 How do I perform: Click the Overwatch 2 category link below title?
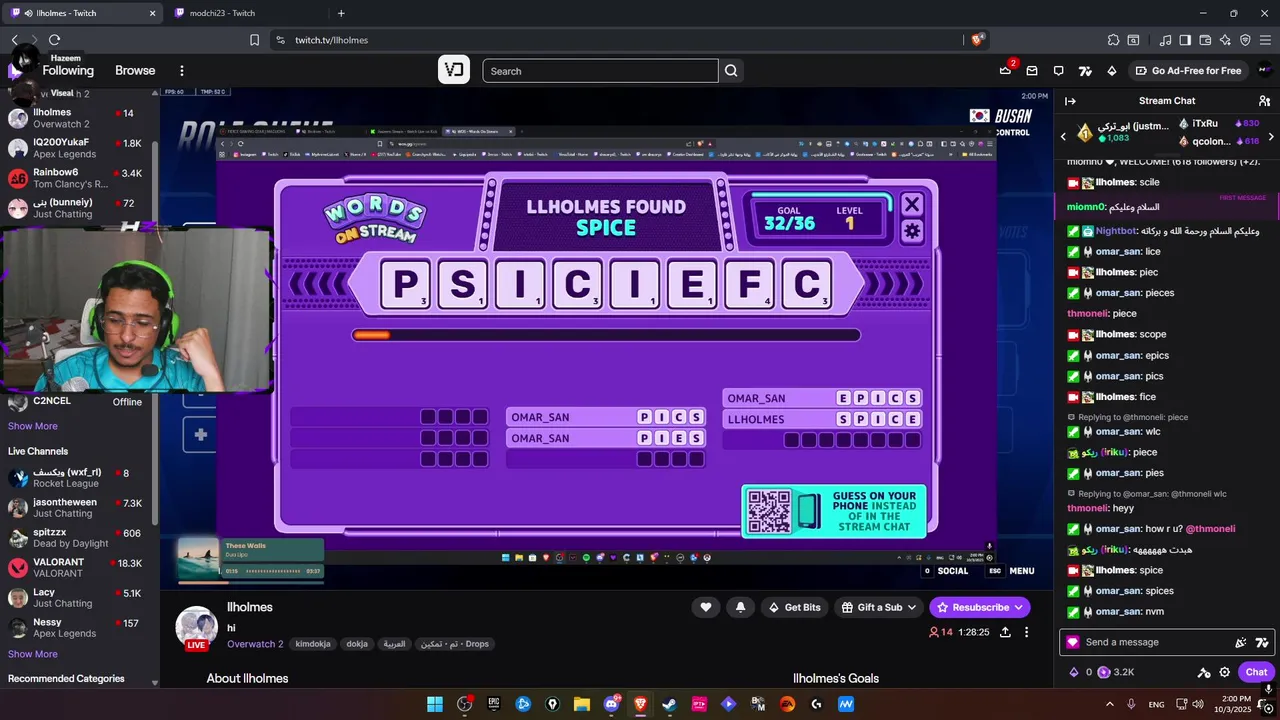click(x=255, y=644)
